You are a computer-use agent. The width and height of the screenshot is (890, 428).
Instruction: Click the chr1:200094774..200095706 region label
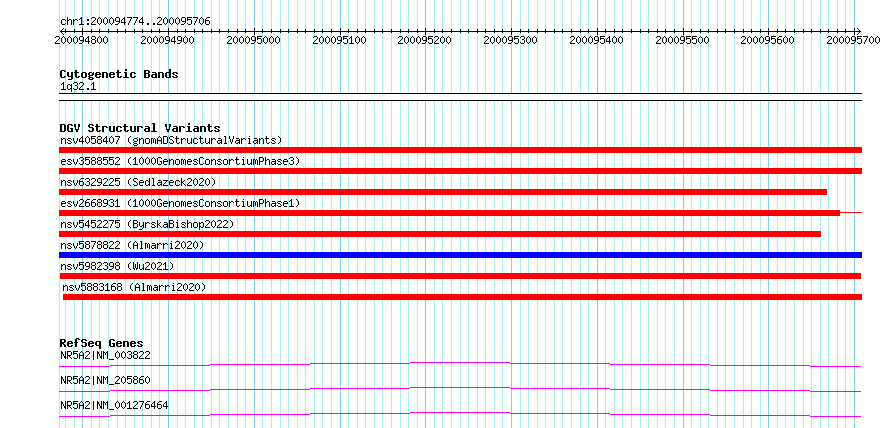pyautogui.click(x=135, y=22)
